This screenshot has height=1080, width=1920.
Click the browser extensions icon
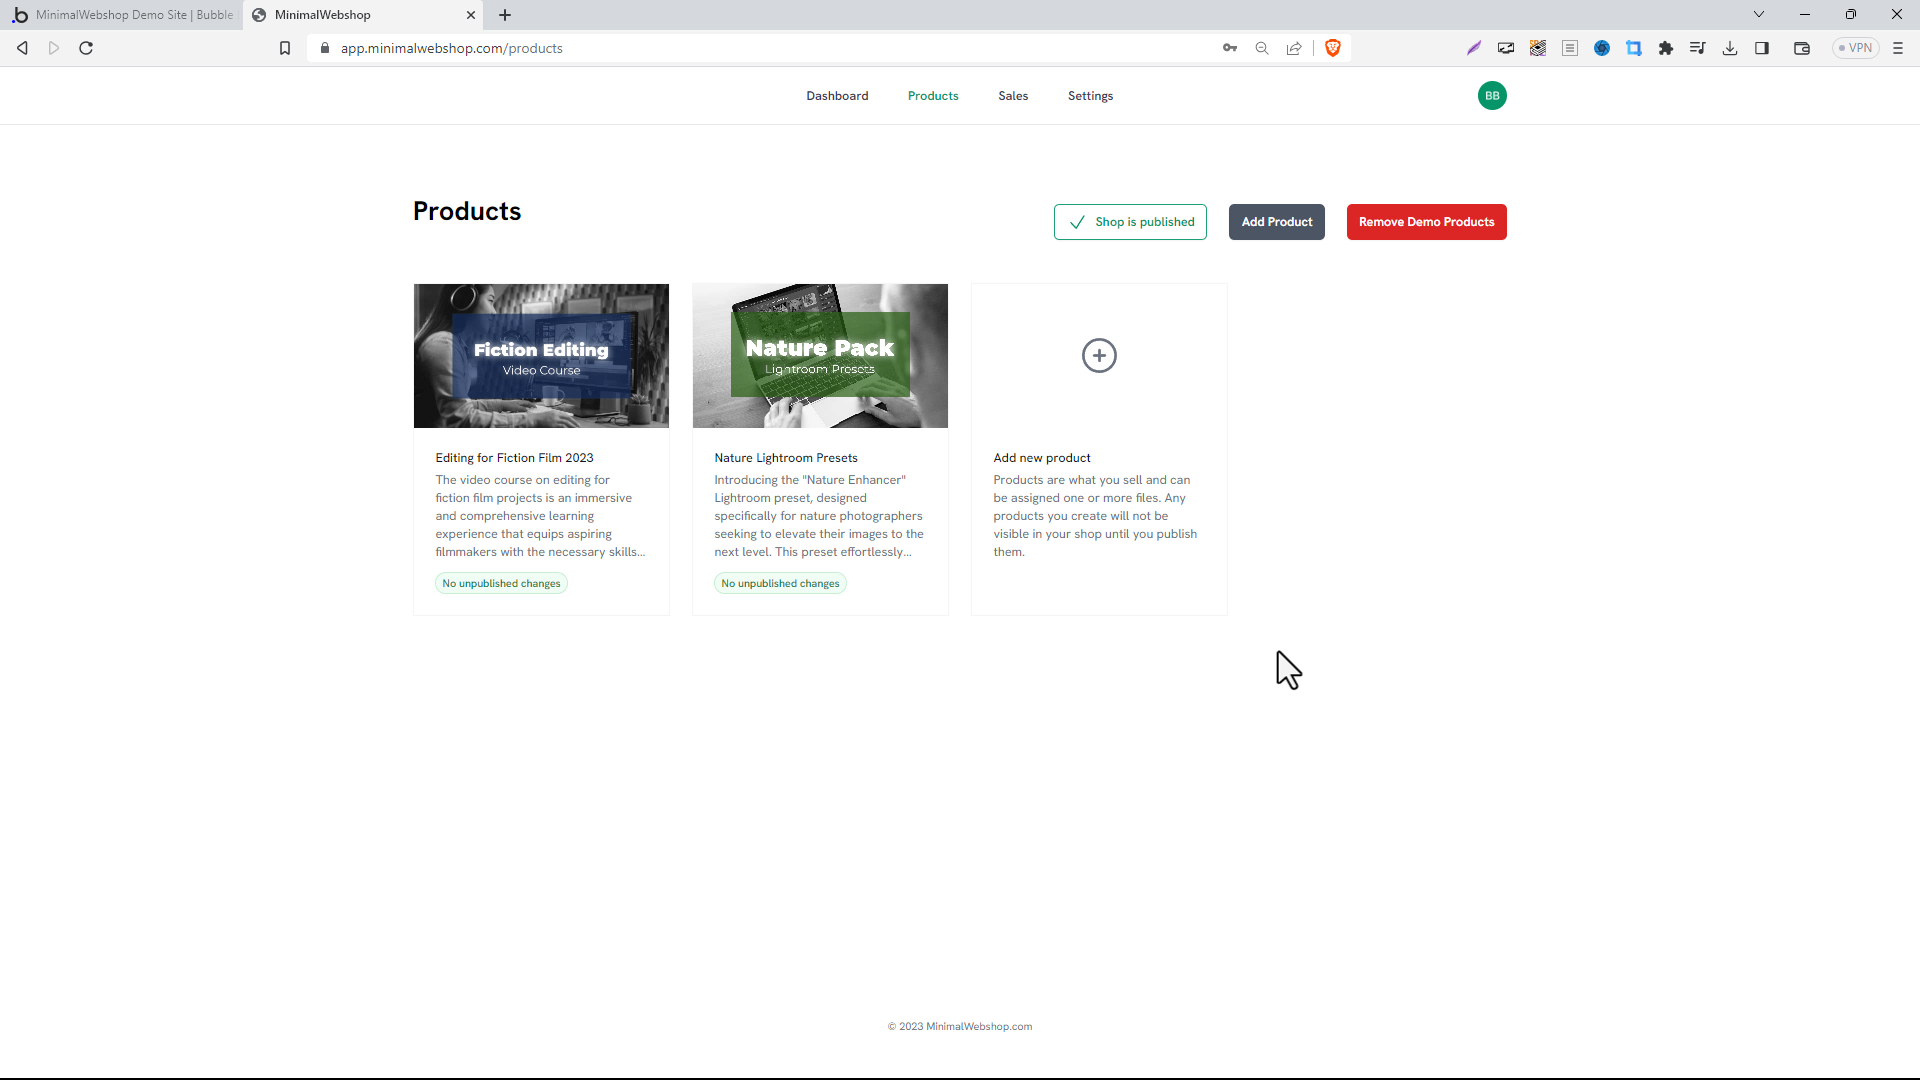pyautogui.click(x=1667, y=47)
